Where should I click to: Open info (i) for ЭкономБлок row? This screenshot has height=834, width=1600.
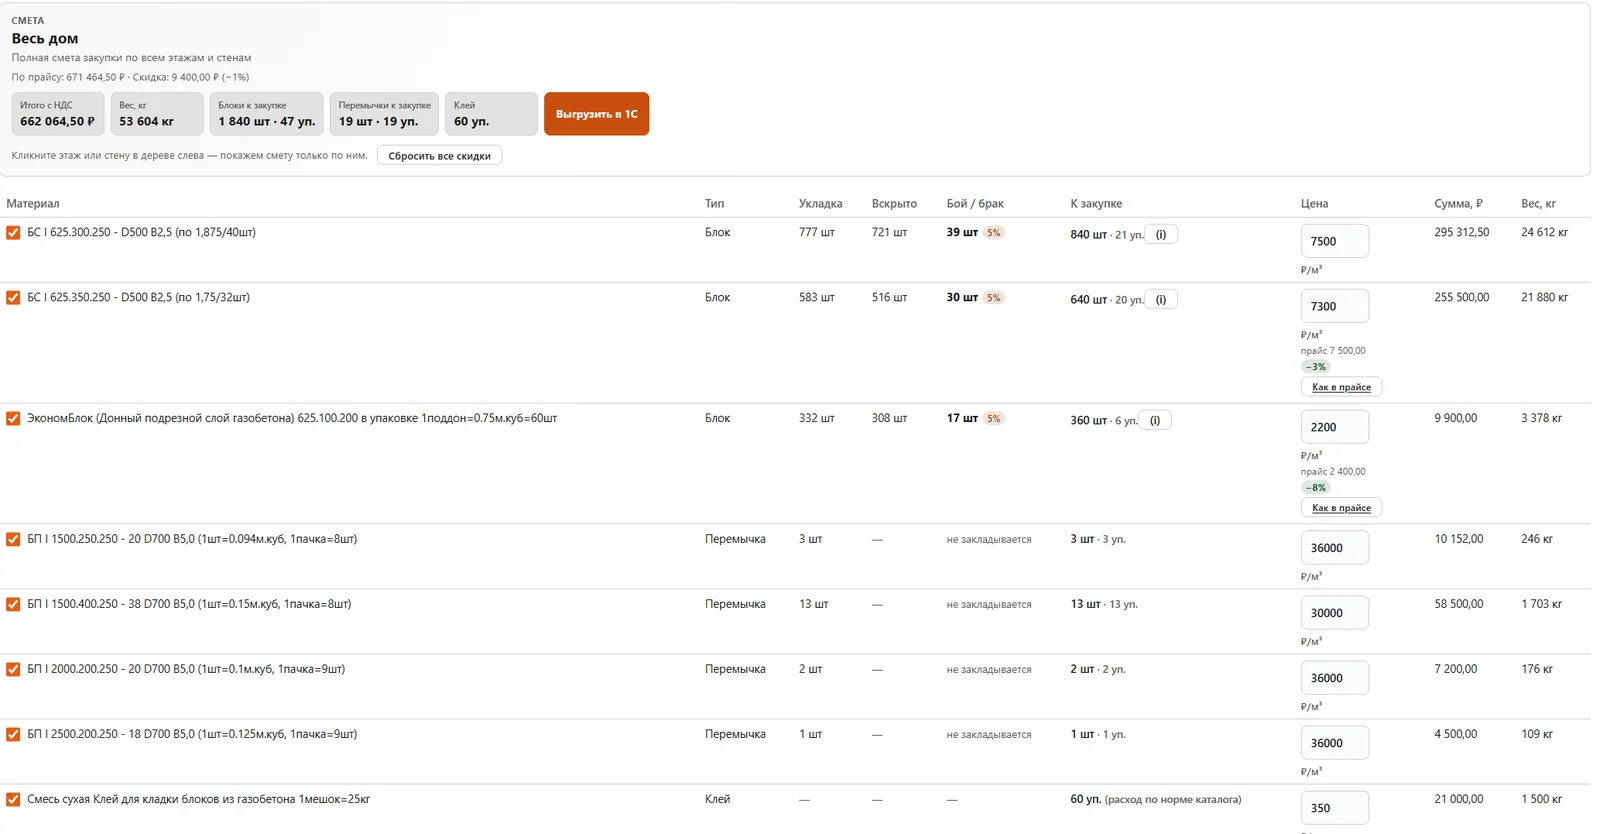click(1155, 421)
